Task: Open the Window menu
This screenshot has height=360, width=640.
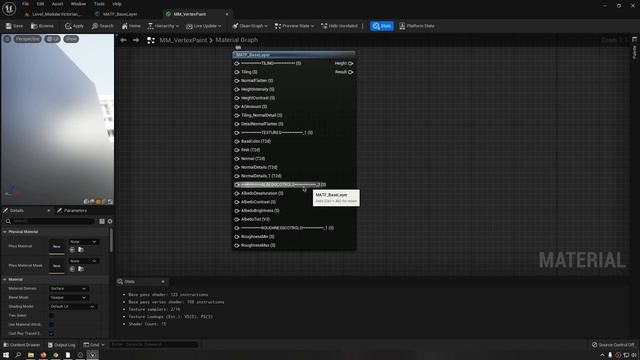Action: pos(78,4)
